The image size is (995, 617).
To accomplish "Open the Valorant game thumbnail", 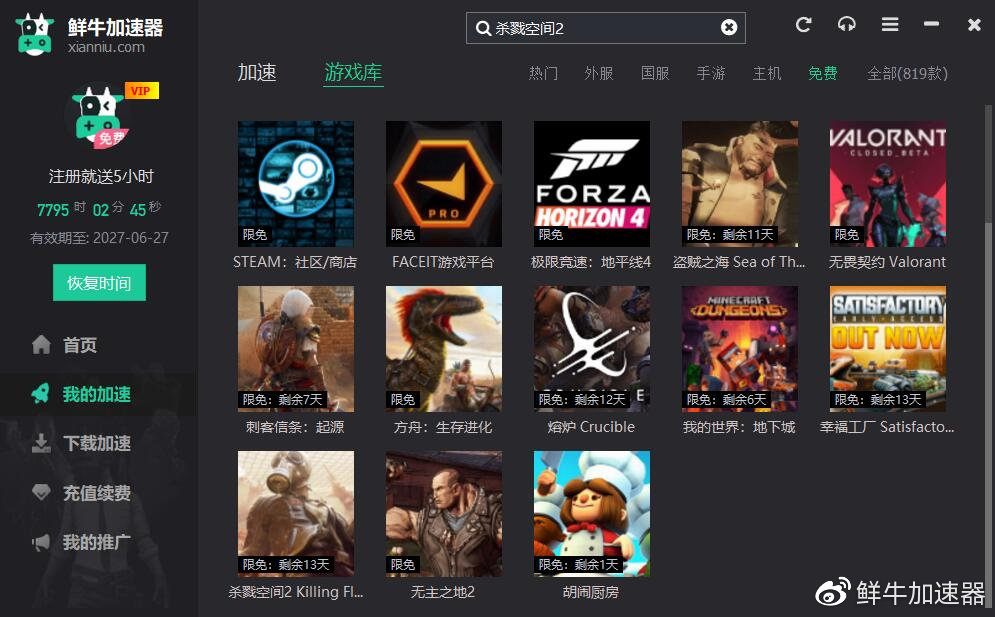I will click(887, 183).
